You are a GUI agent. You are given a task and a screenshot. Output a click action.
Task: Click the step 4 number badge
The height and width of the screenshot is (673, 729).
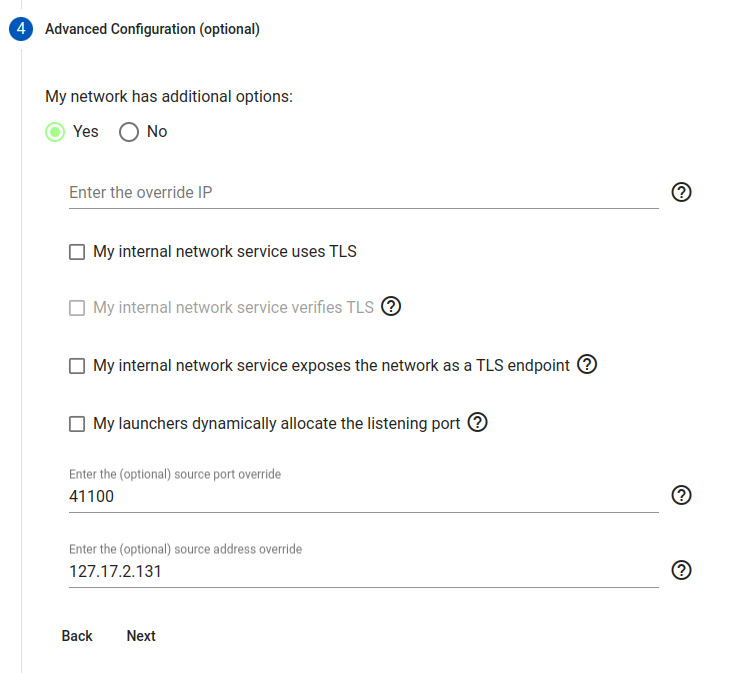pos(21,29)
